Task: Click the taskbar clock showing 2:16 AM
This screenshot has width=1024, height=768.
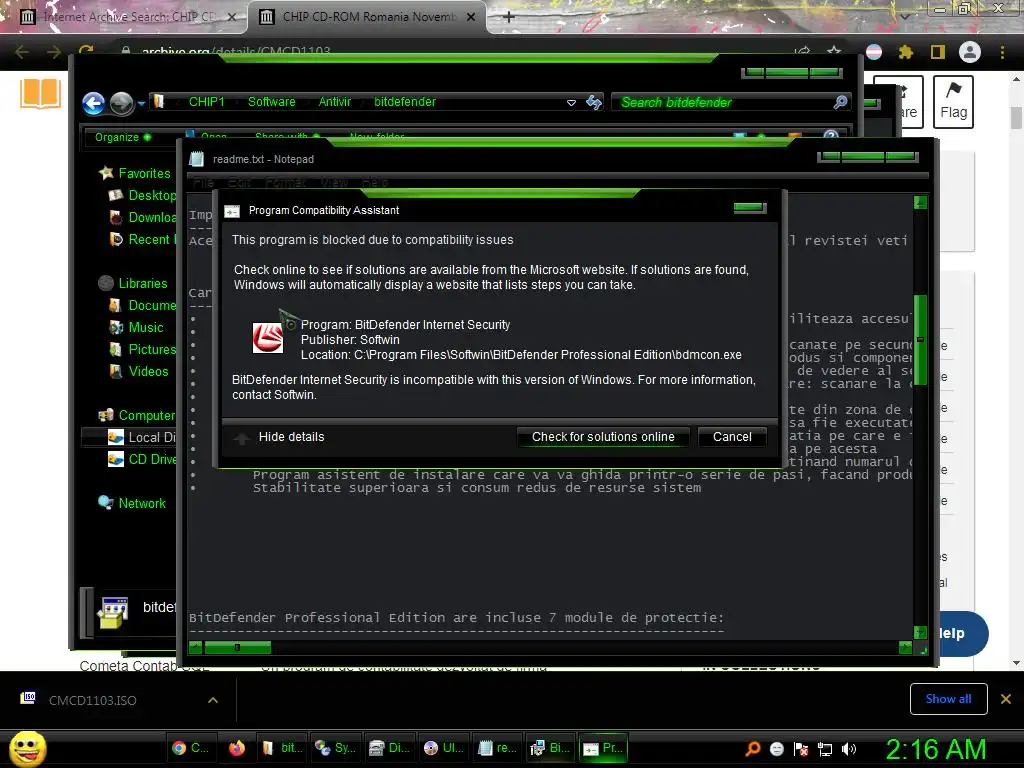Action: [x=936, y=749]
